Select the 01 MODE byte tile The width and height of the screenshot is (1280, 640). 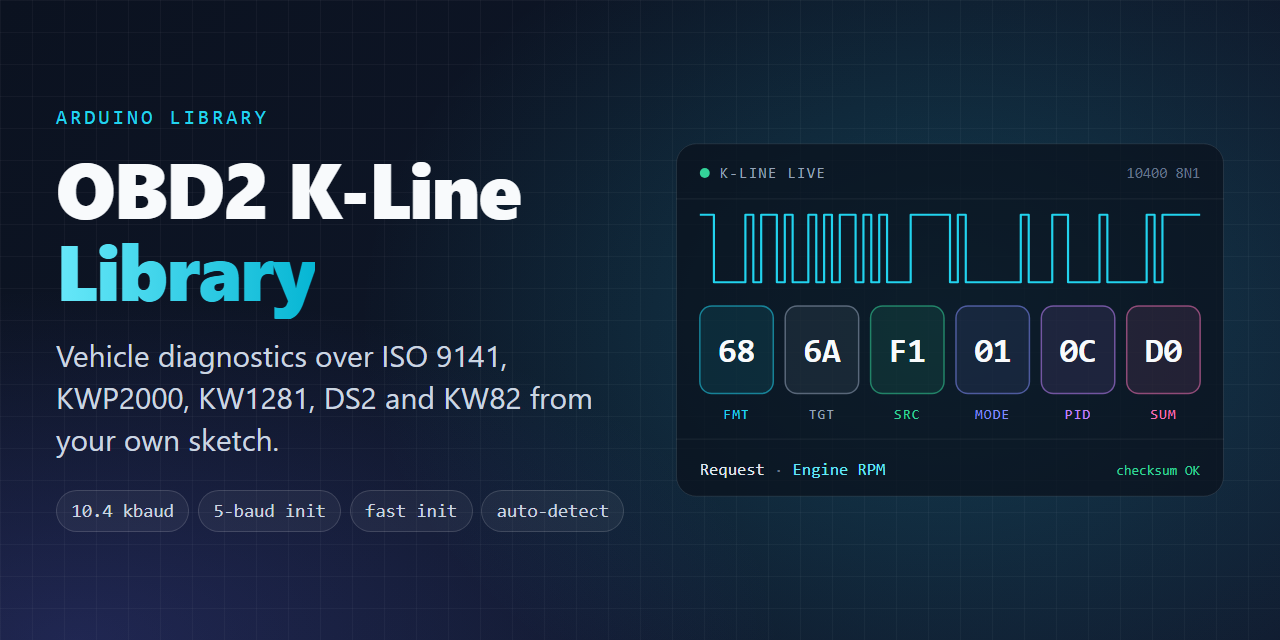pyautogui.click(x=992, y=350)
